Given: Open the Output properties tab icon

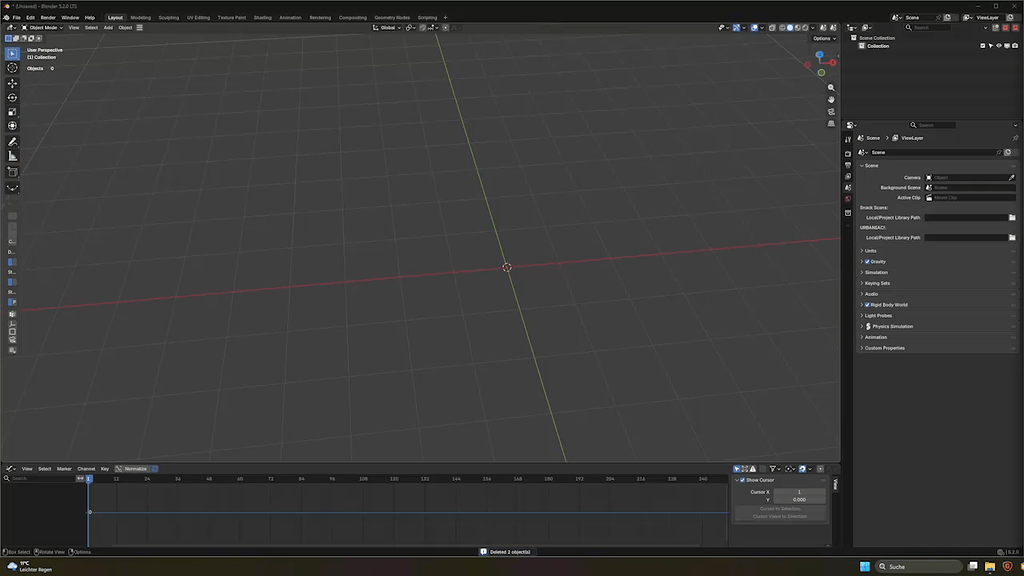Looking at the screenshot, I should click(x=848, y=165).
